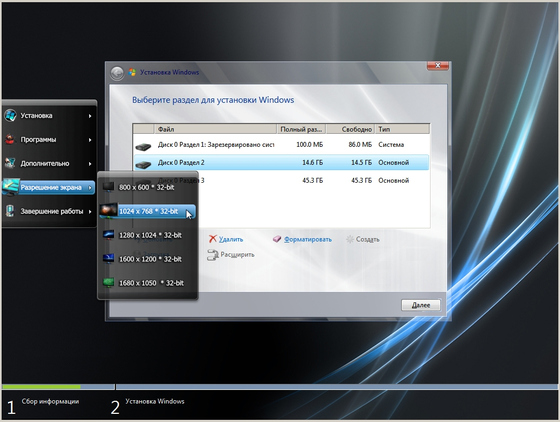Select the Диск 0 Раздел 2 row
Image resolution: width=560 pixels, height=422 pixels.
click(x=281, y=162)
